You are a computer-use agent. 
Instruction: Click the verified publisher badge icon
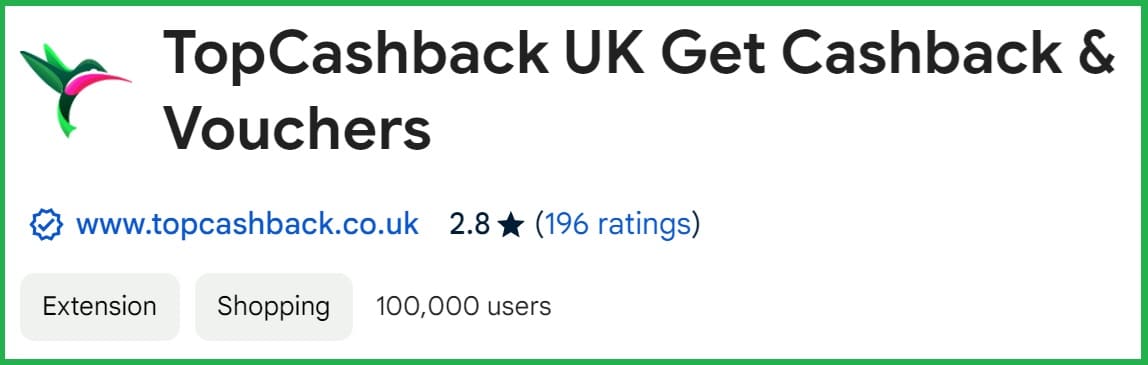(x=46, y=225)
